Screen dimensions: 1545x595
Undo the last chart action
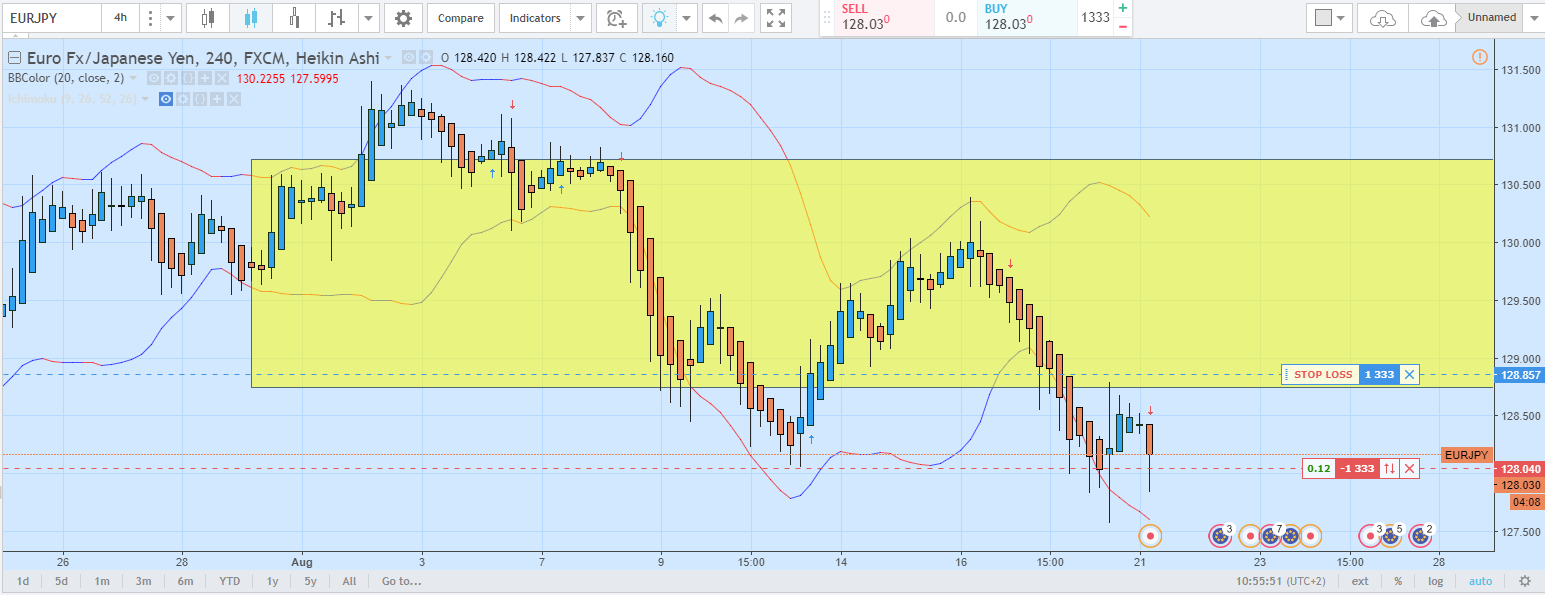tap(715, 18)
